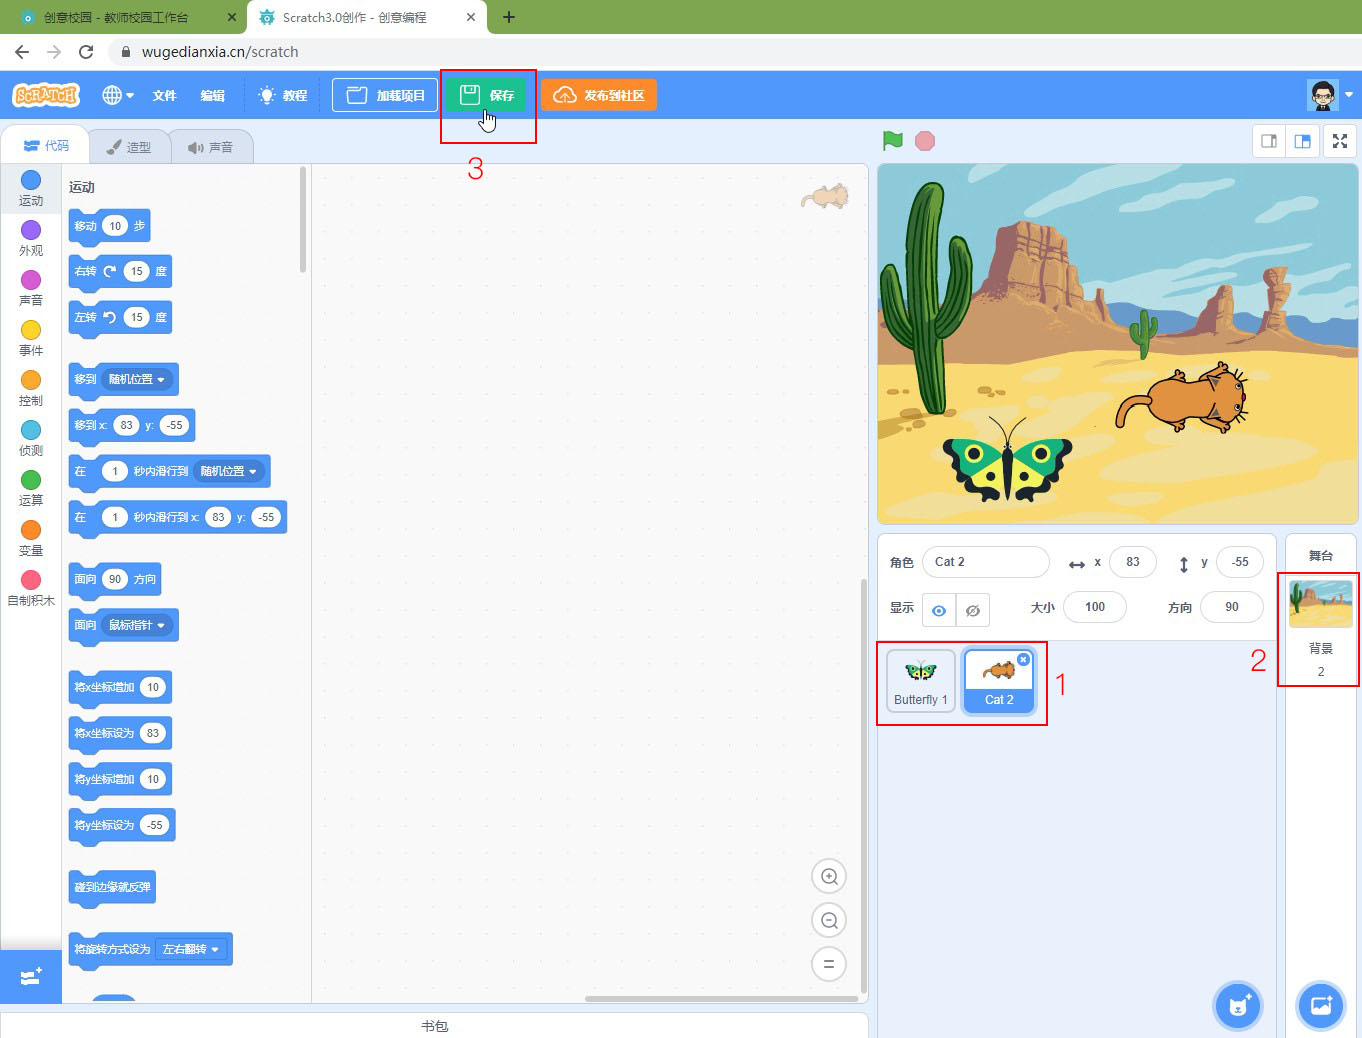The width and height of the screenshot is (1362, 1038).
Task: Select the 运动 block category
Action: click(x=31, y=188)
